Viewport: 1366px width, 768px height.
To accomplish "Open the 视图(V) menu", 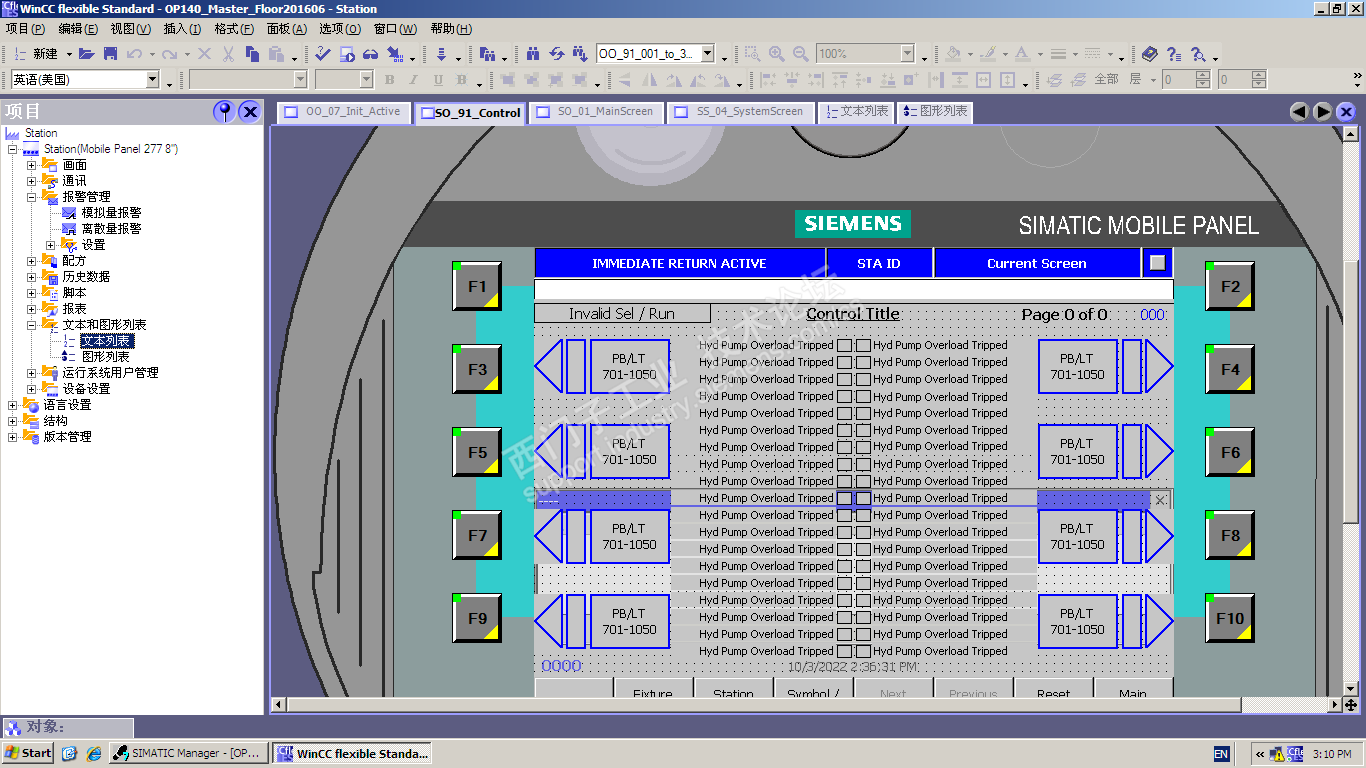I will pos(130,29).
